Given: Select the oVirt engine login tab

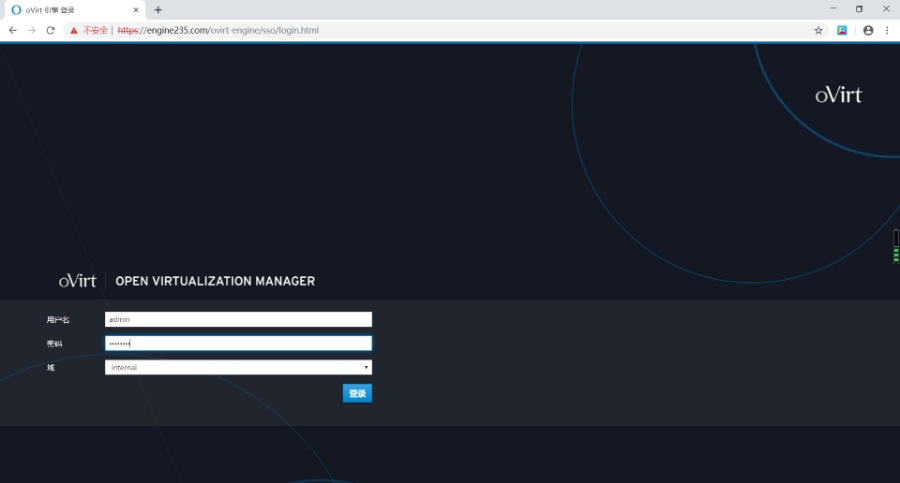Looking at the screenshot, I should tap(73, 10).
